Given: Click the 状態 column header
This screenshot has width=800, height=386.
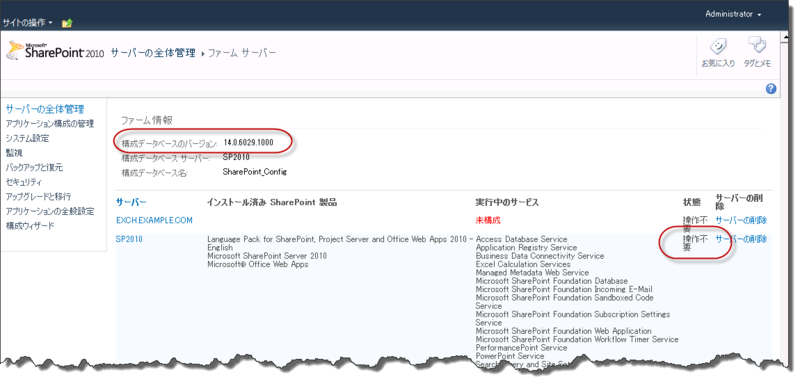Looking at the screenshot, I should point(691,202).
